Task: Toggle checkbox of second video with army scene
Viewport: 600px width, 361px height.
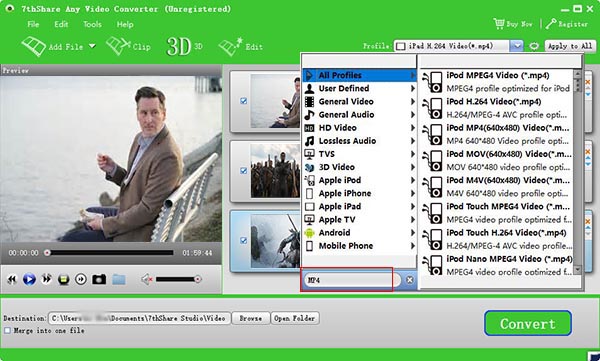Action: click(x=243, y=170)
